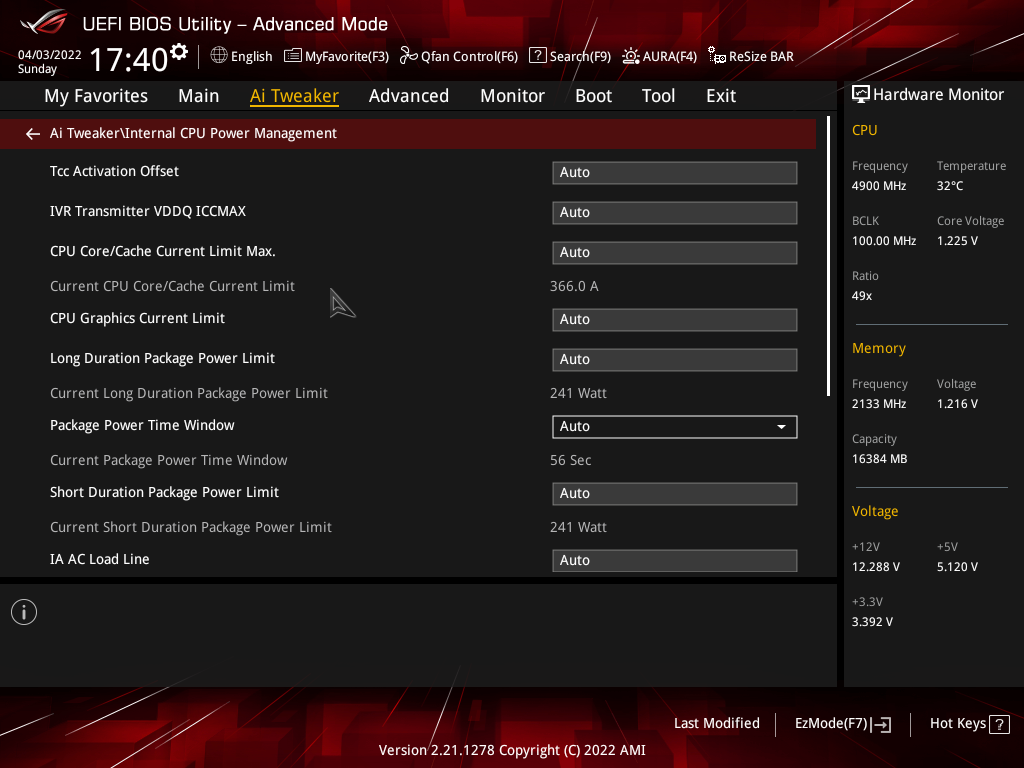The height and width of the screenshot is (768, 1024).
Task: Select the Ai Tweaker tab
Action: click(294, 96)
